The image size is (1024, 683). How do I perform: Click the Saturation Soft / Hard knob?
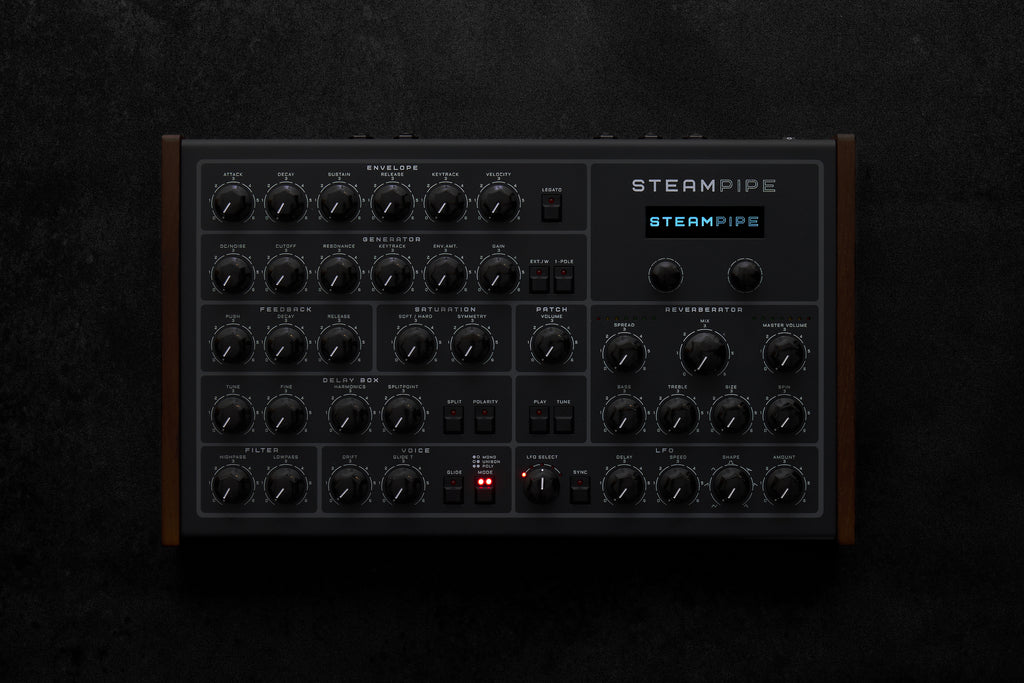click(415, 345)
